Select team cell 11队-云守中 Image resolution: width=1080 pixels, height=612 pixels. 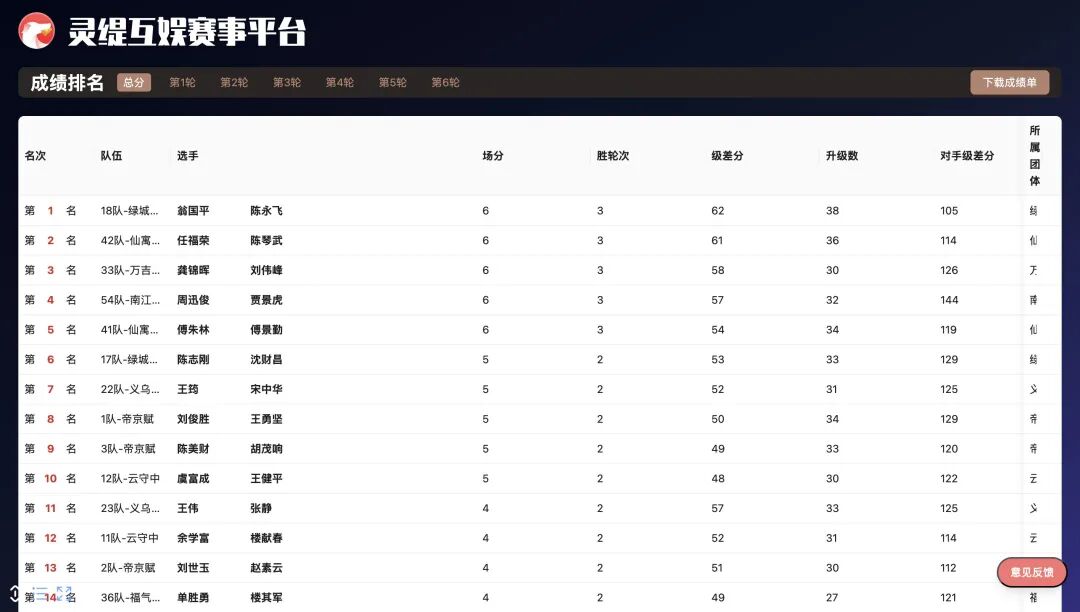tap(129, 538)
